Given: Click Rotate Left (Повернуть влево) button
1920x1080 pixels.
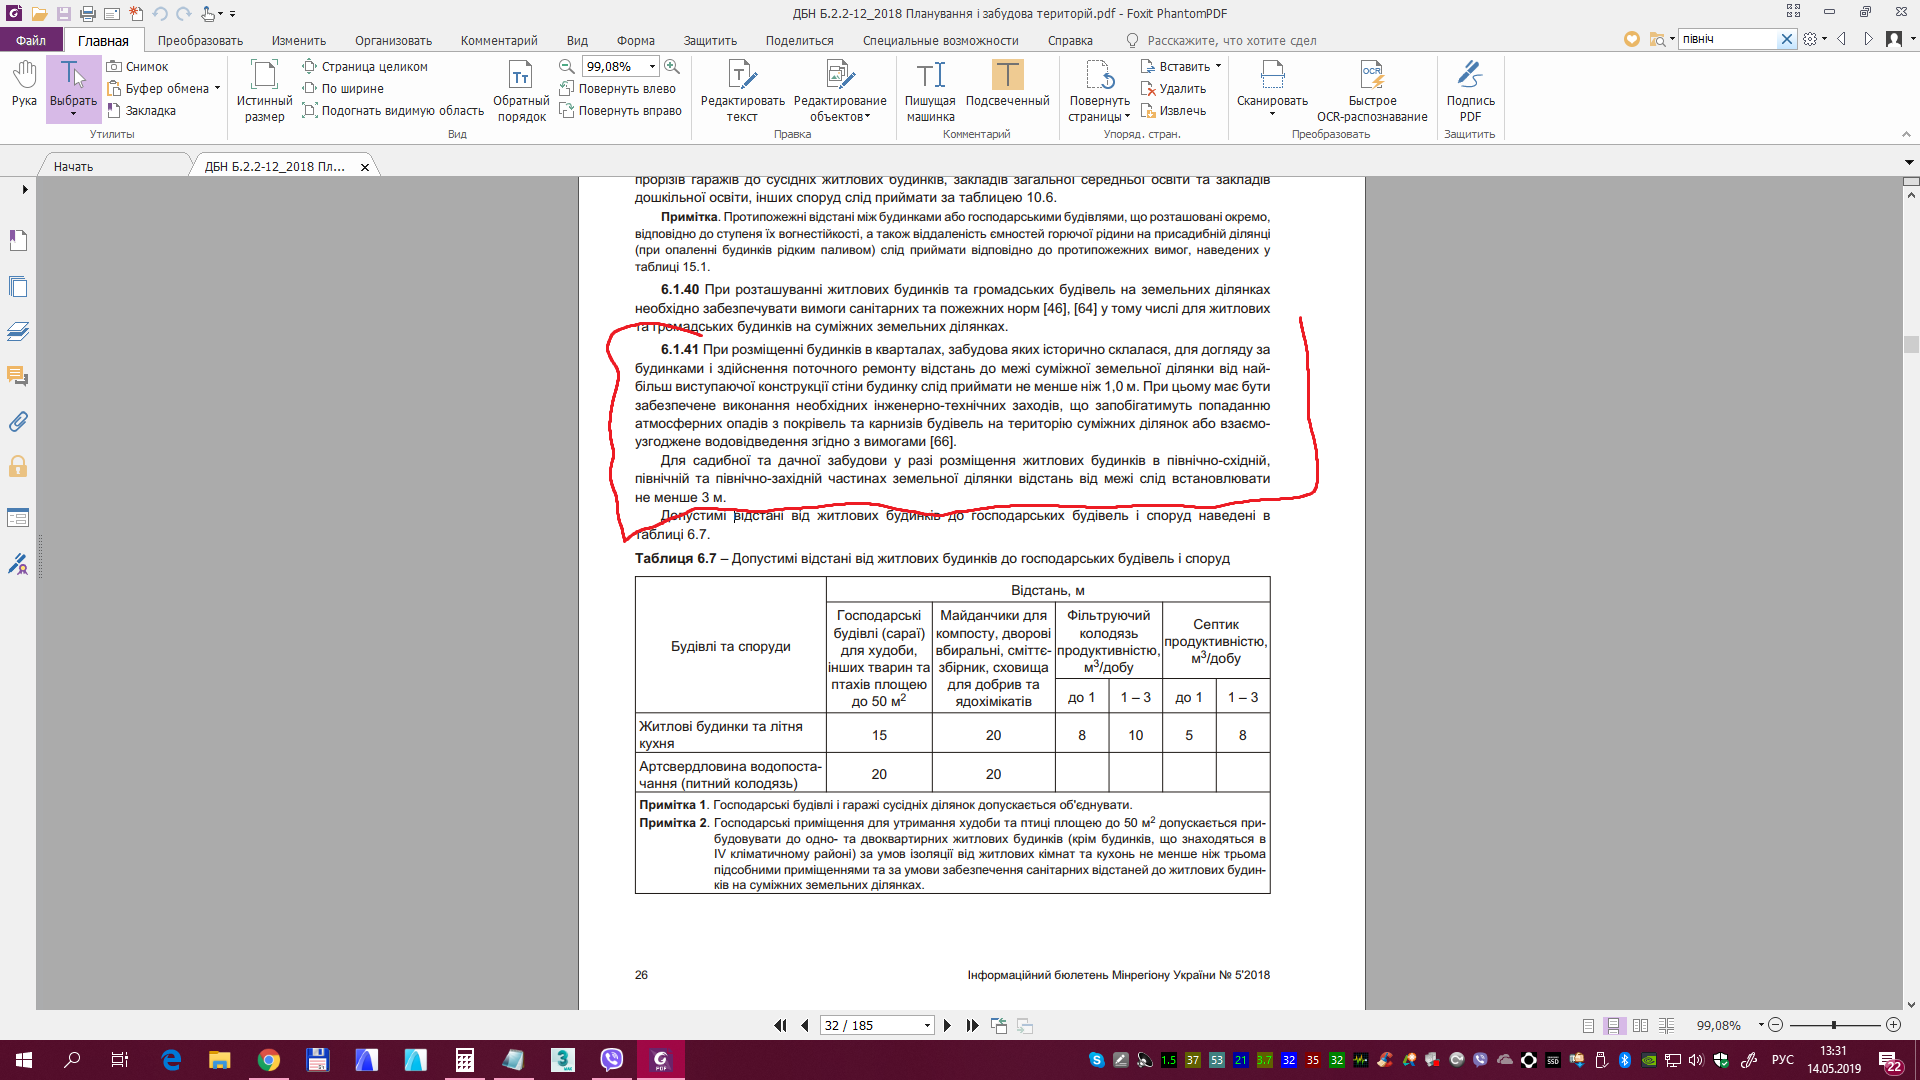Looking at the screenshot, I should (x=618, y=89).
